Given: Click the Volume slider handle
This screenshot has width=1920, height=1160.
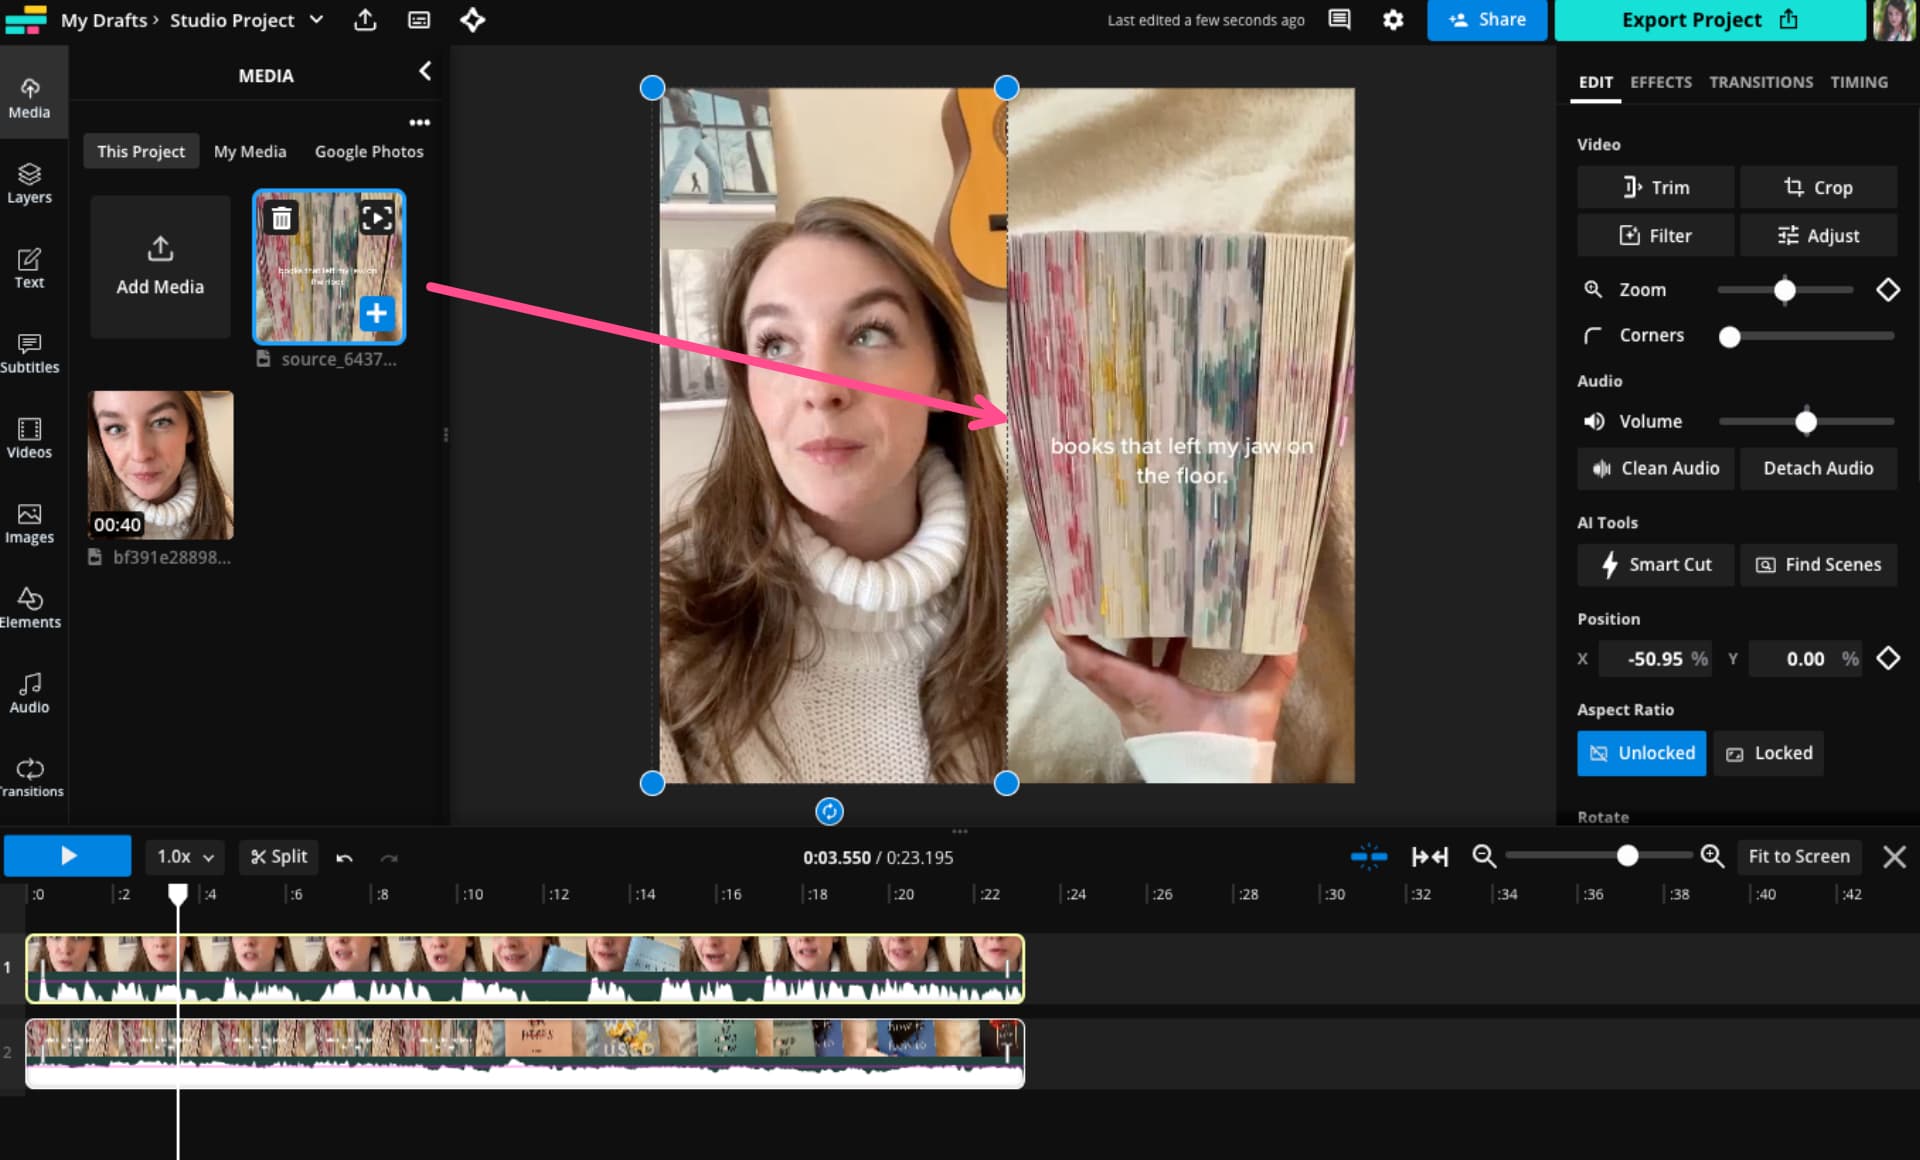Looking at the screenshot, I should [1805, 422].
